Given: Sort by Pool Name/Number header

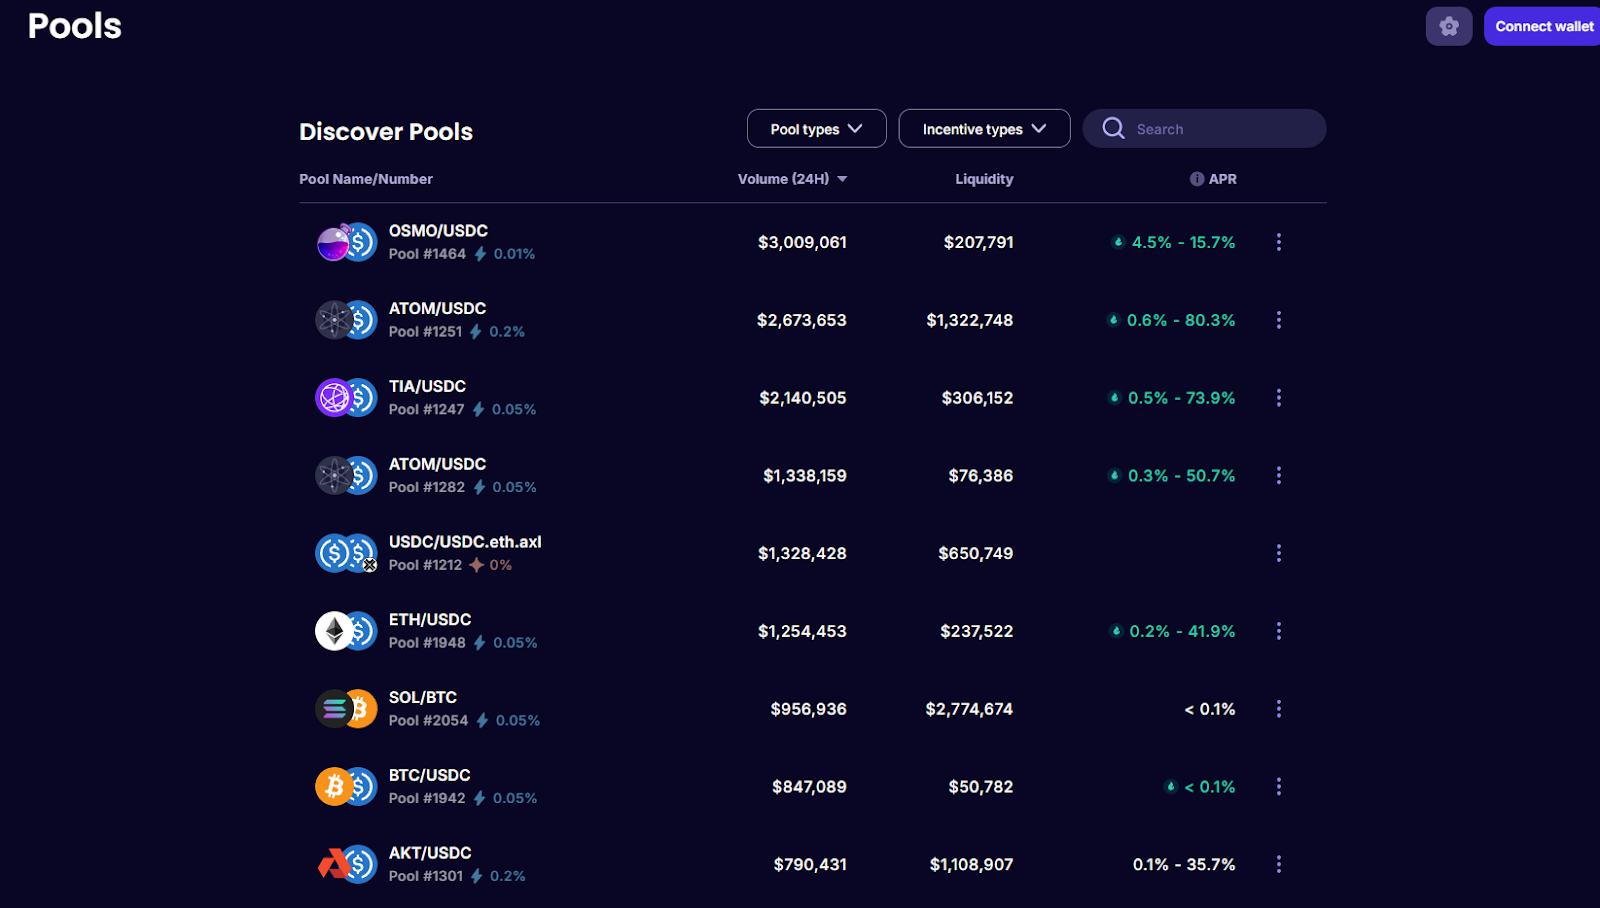Looking at the screenshot, I should (x=366, y=179).
